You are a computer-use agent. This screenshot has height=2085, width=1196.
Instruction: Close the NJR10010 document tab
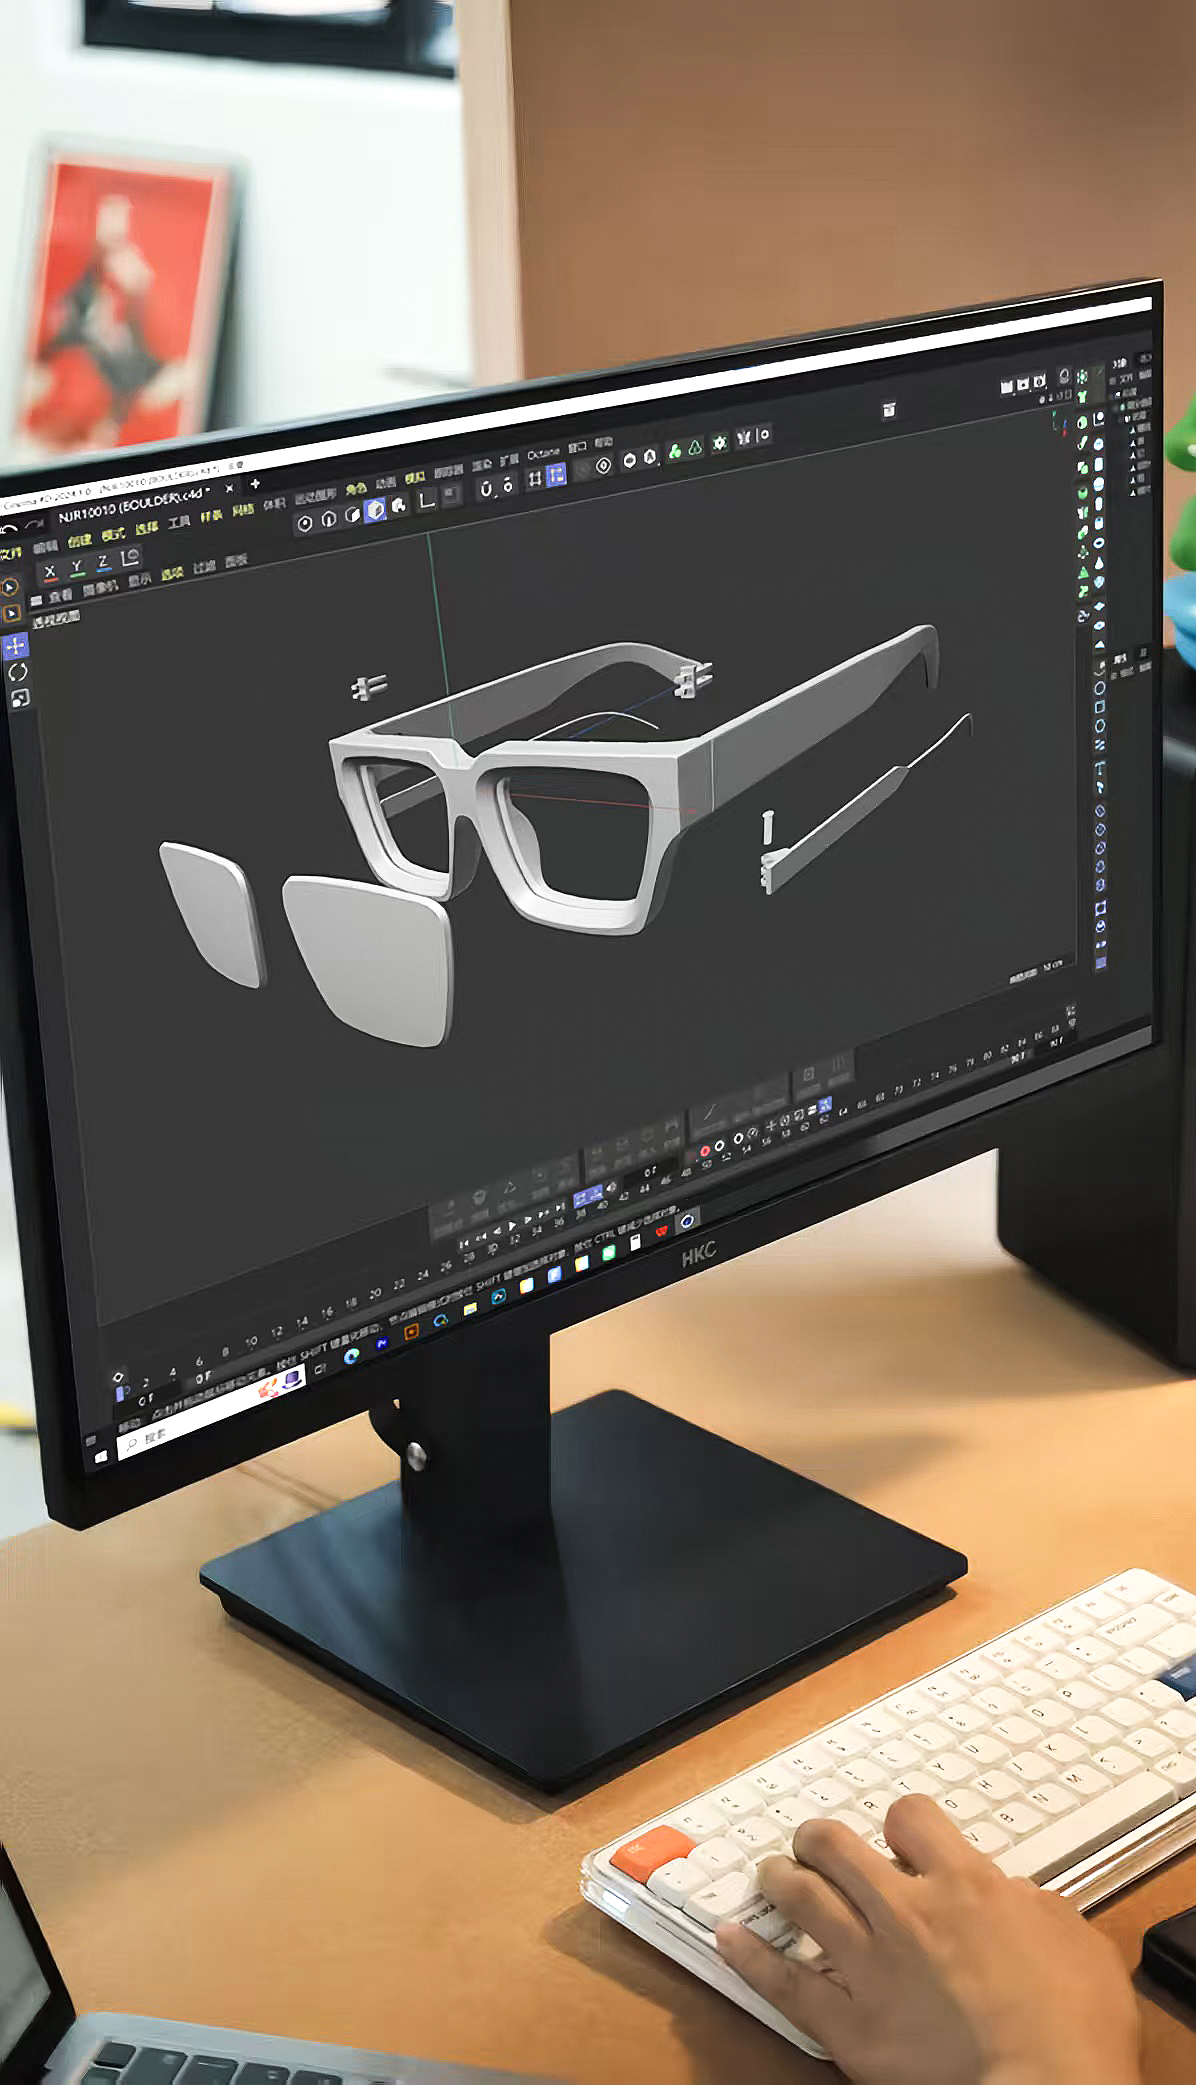click(x=229, y=488)
